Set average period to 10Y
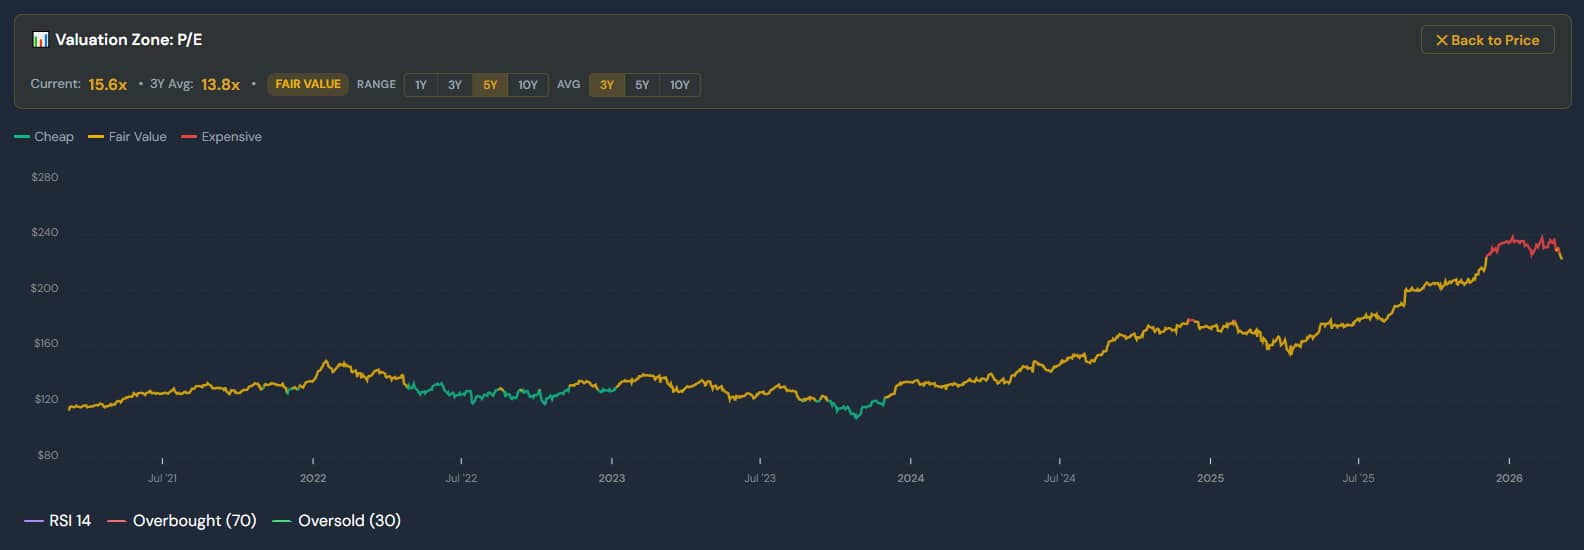This screenshot has height=550, width=1584. pyautogui.click(x=680, y=85)
